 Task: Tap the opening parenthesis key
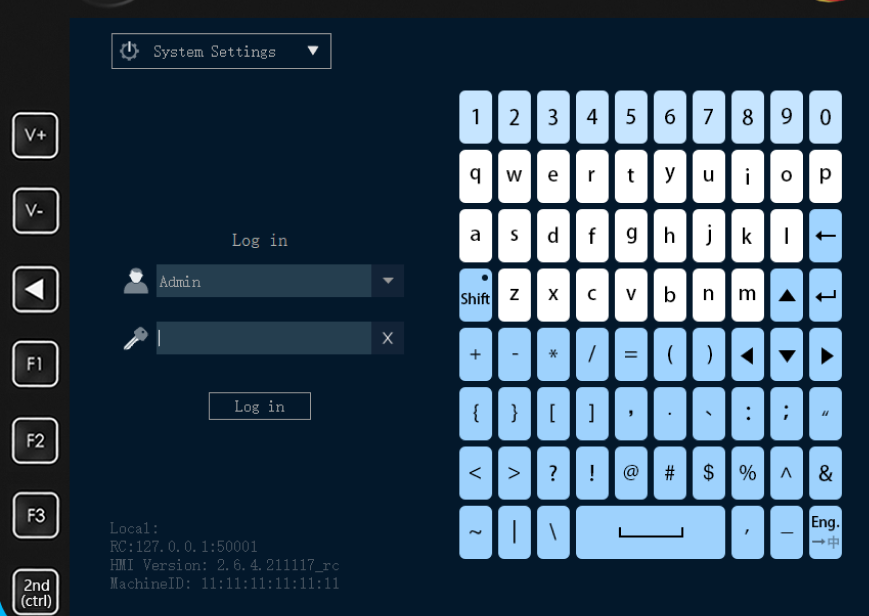tap(669, 354)
